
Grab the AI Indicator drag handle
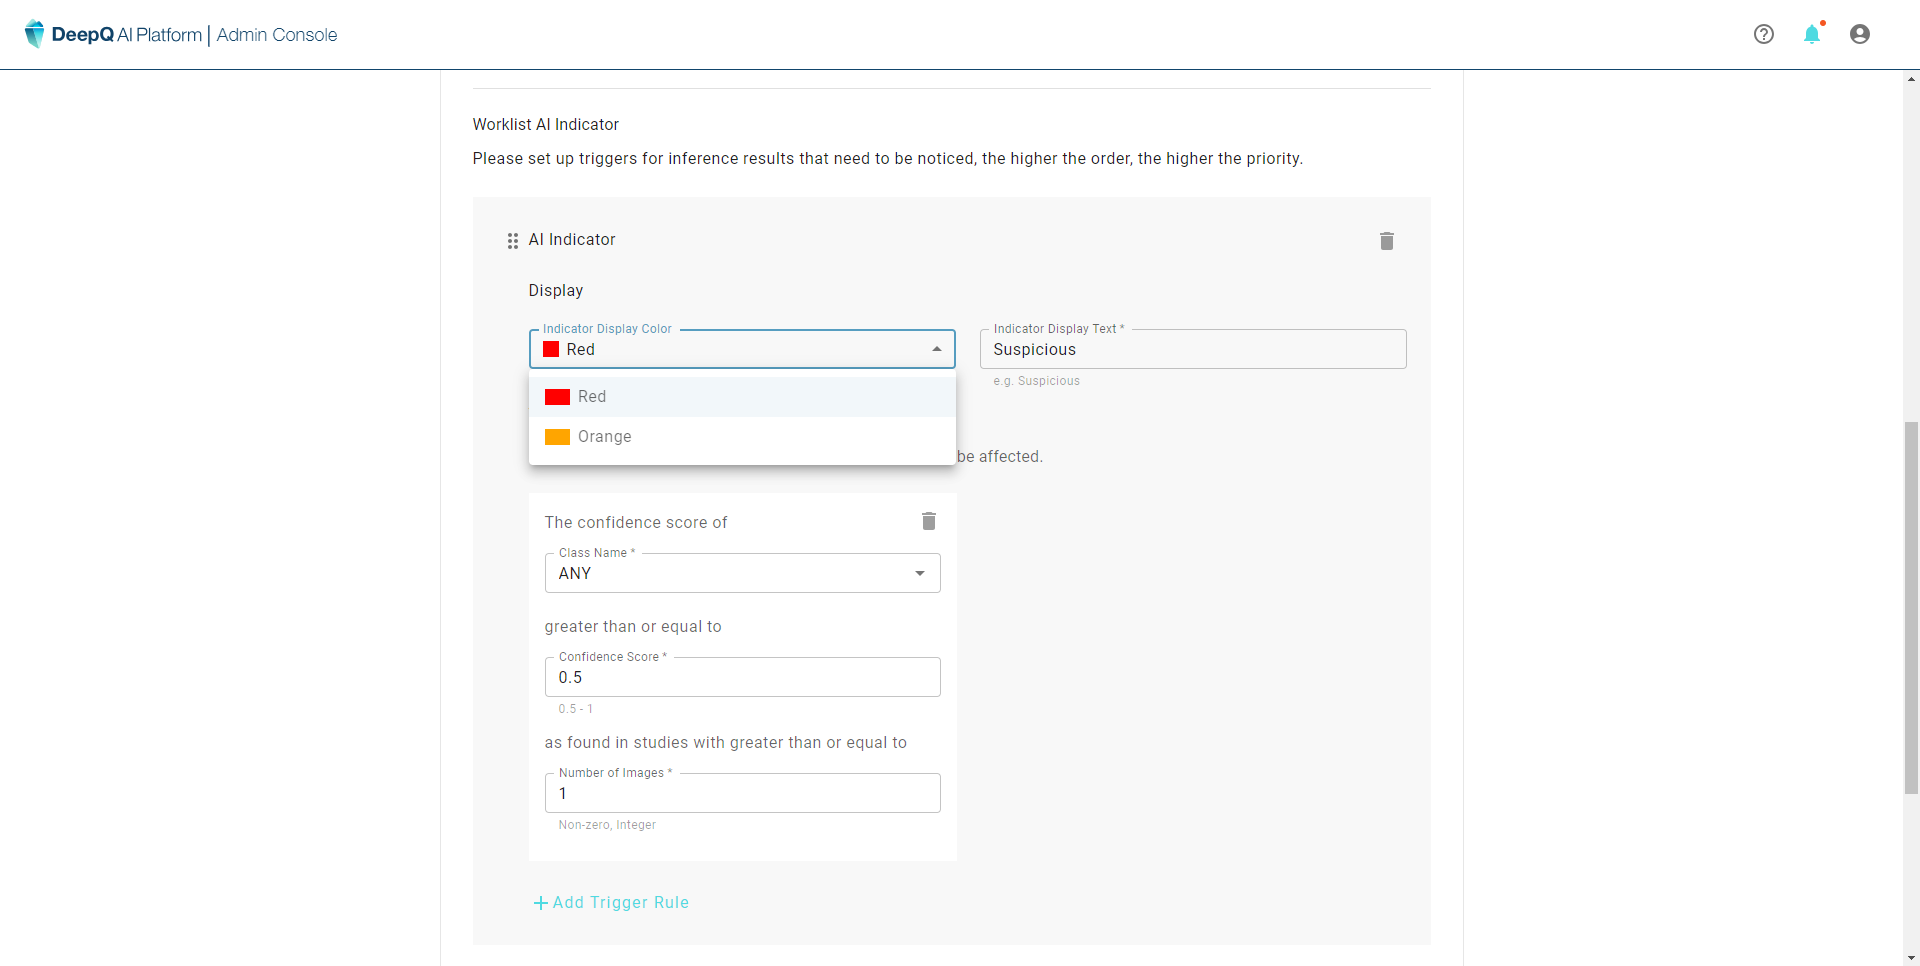[x=513, y=241]
